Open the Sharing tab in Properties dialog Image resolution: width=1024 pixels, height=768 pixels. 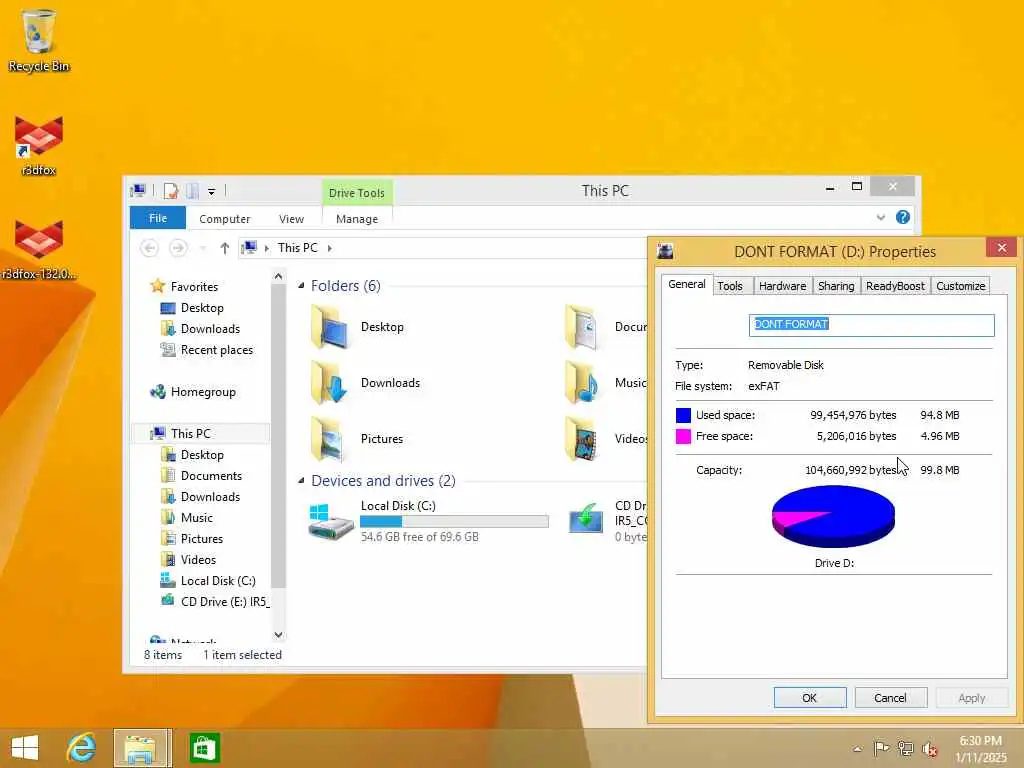click(x=836, y=286)
